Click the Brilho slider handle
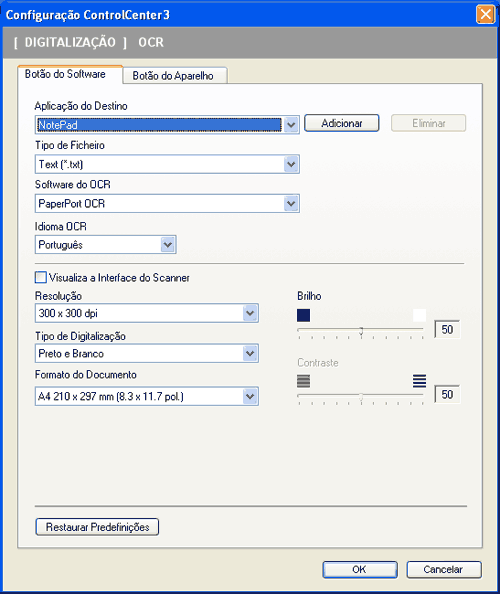Viewport: 500px width, 594px height. click(361, 332)
